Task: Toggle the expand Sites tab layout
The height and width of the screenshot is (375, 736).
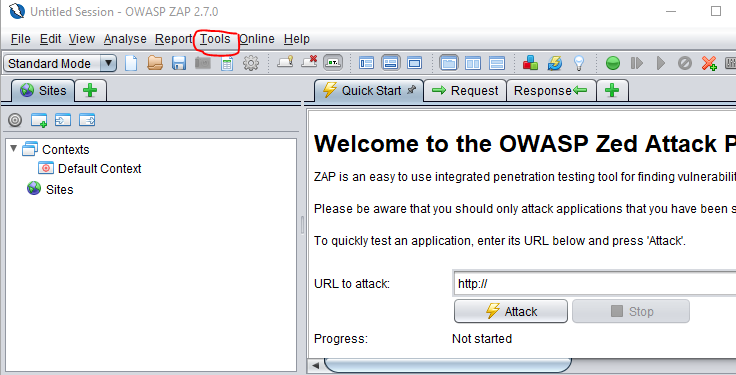Action: (366, 63)
